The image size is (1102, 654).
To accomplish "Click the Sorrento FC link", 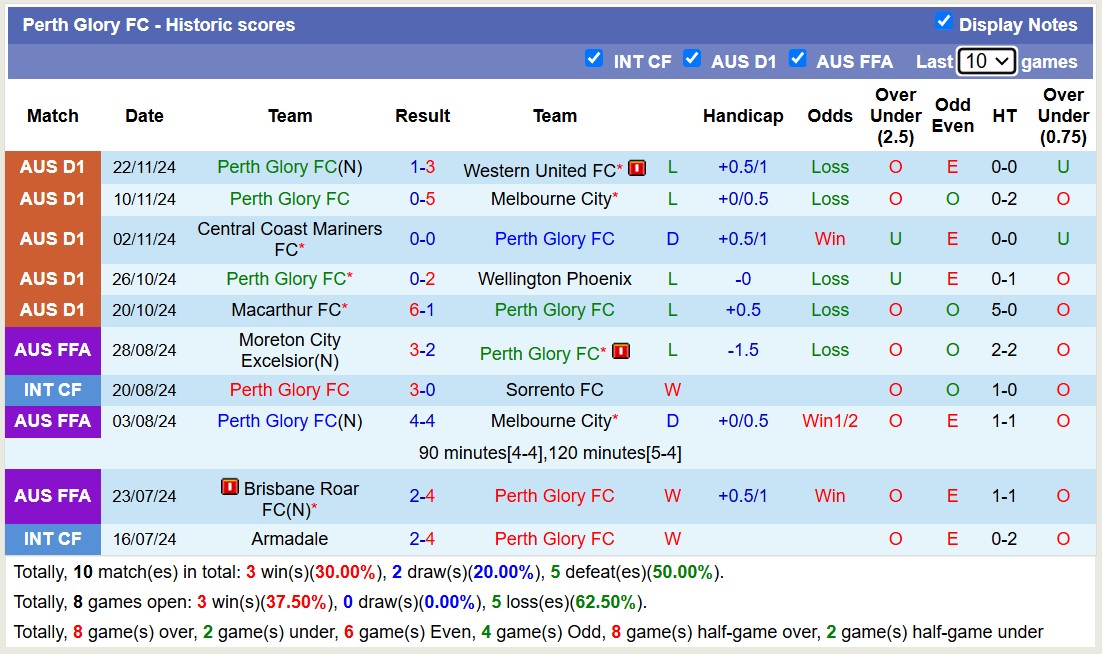I will (555, 389).
